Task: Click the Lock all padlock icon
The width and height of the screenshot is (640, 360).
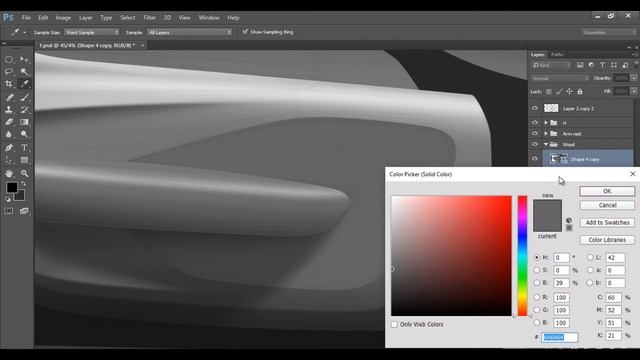Action: click(x=580, y=92)
